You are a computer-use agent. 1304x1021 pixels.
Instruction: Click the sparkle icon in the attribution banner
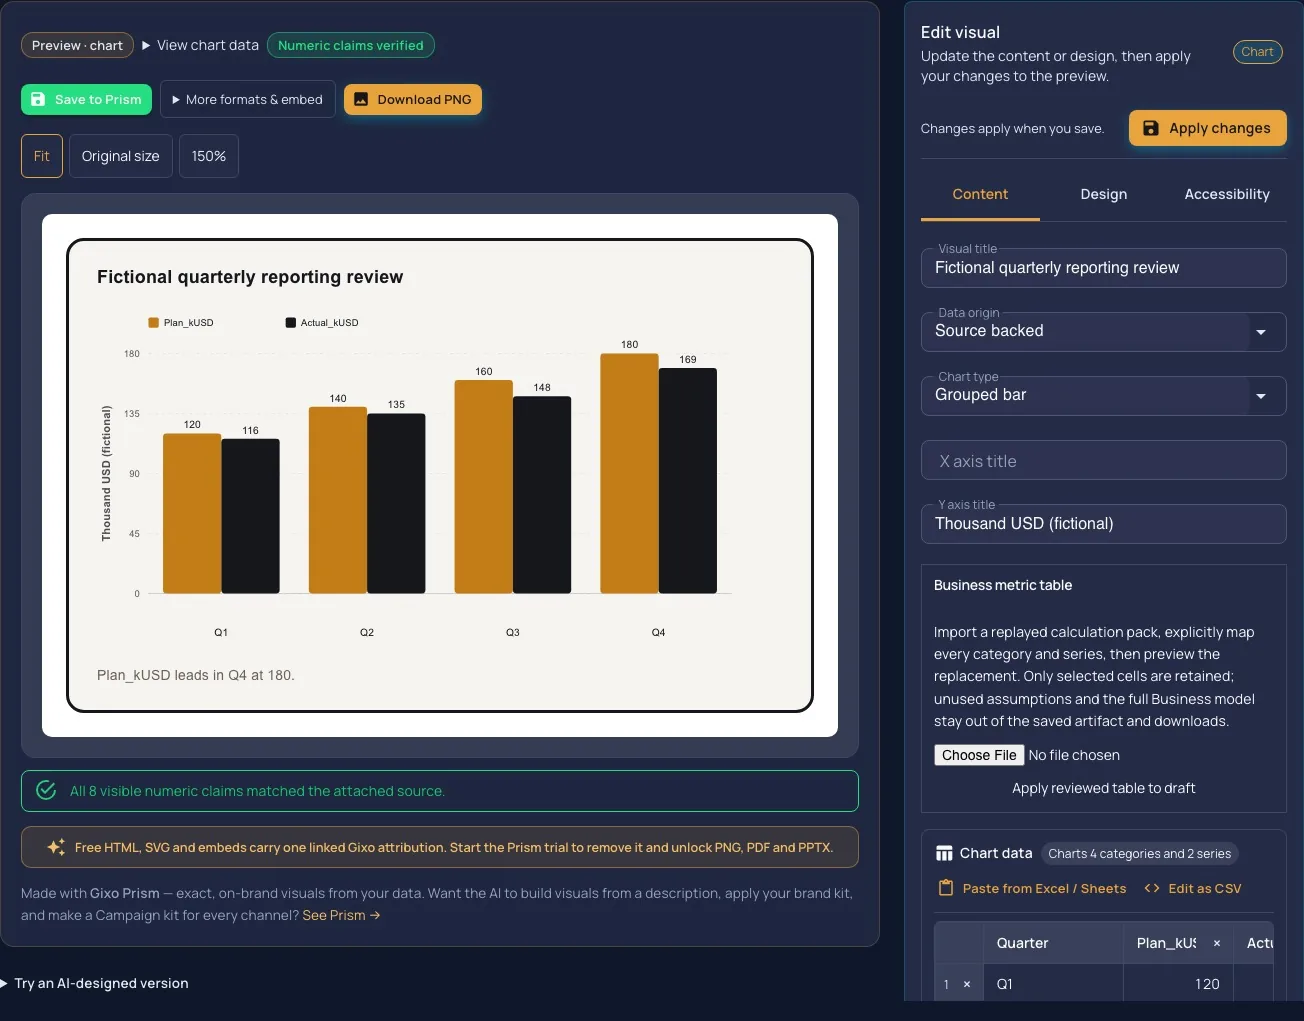pyautogui.click(x=57, y=847)
